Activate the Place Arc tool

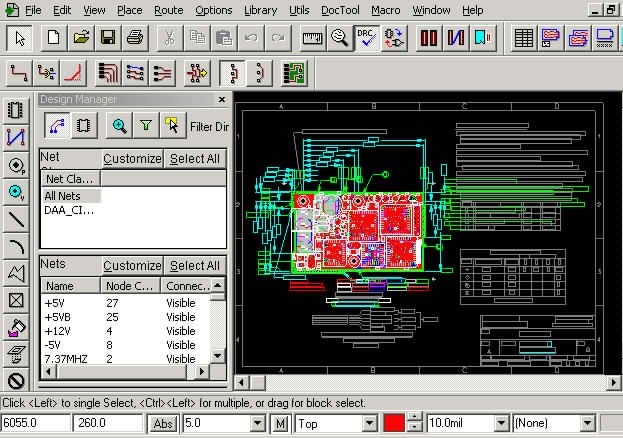(x=16, y=246)
